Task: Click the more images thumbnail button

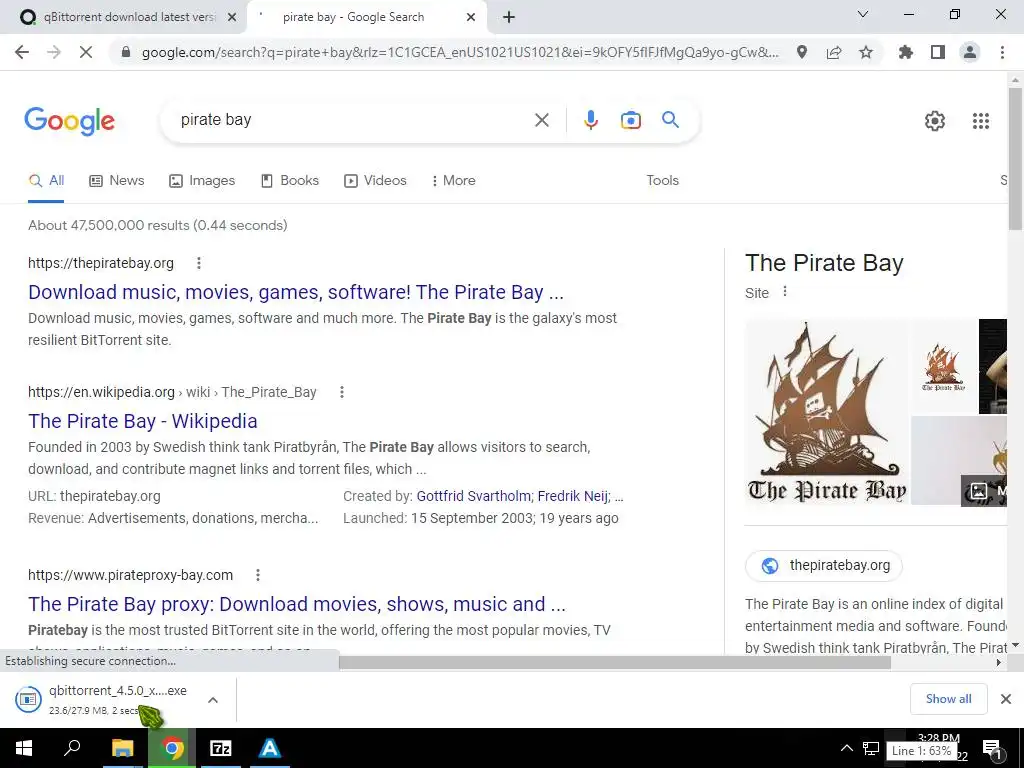Action: click(x=984, y=490)
